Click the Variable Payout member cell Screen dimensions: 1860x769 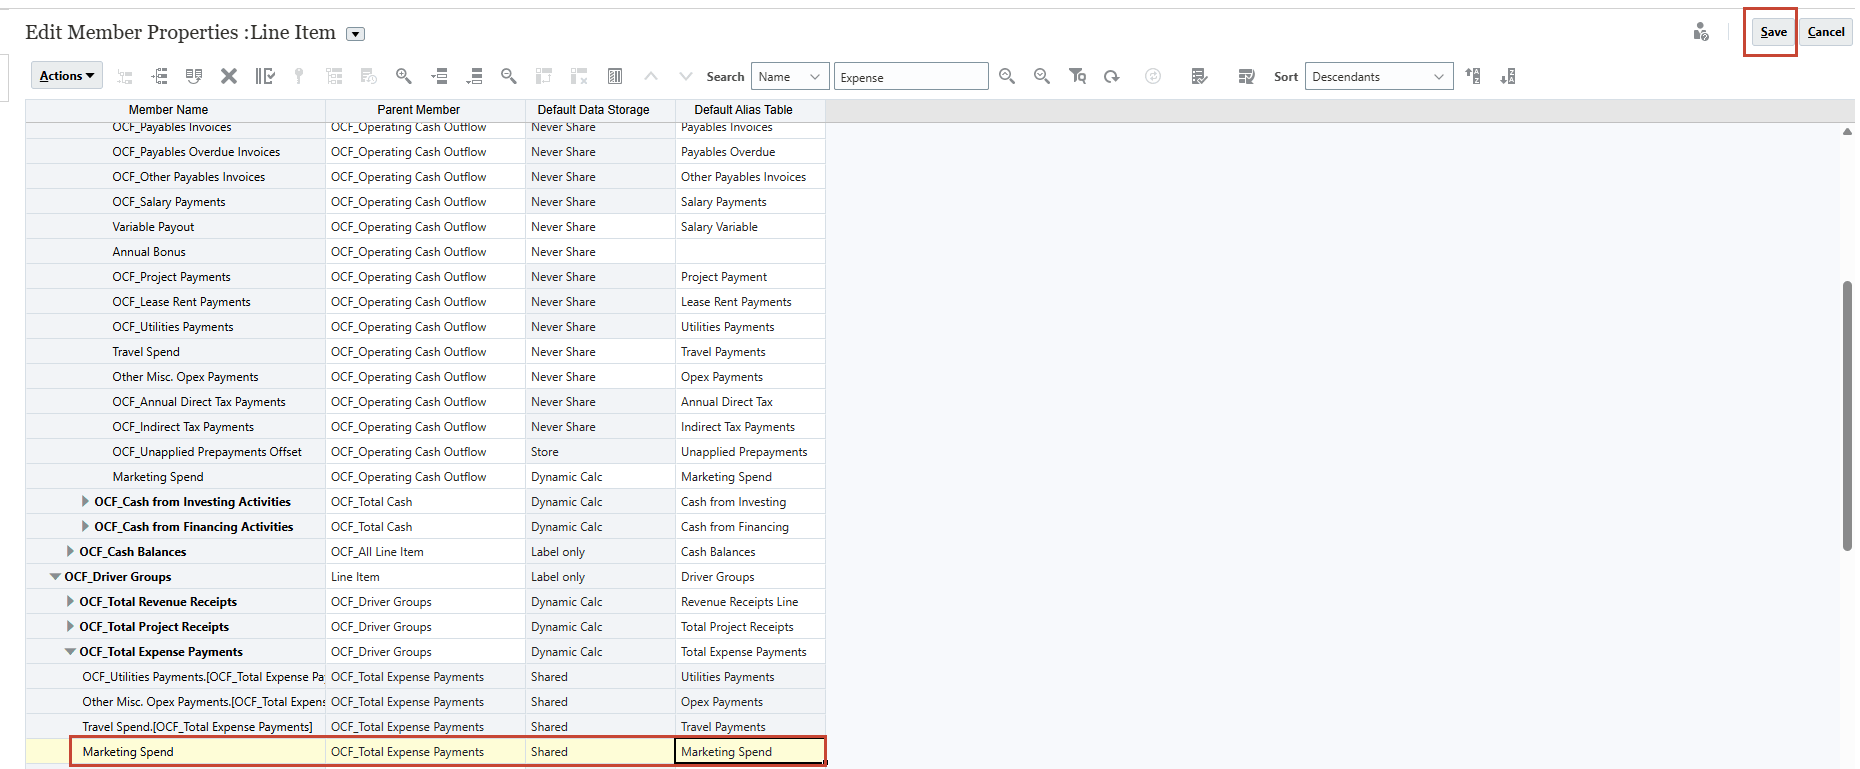pos(175,227)
